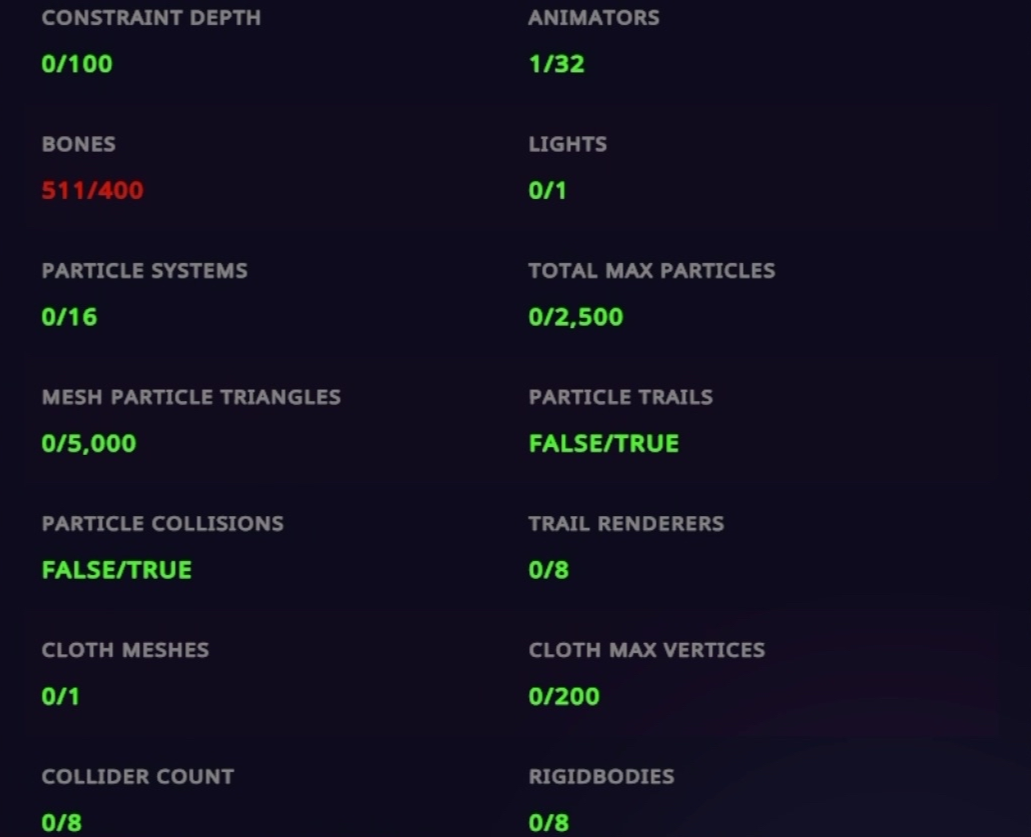Select the 0/200 cloth vertices value

[x=564, y=696]
